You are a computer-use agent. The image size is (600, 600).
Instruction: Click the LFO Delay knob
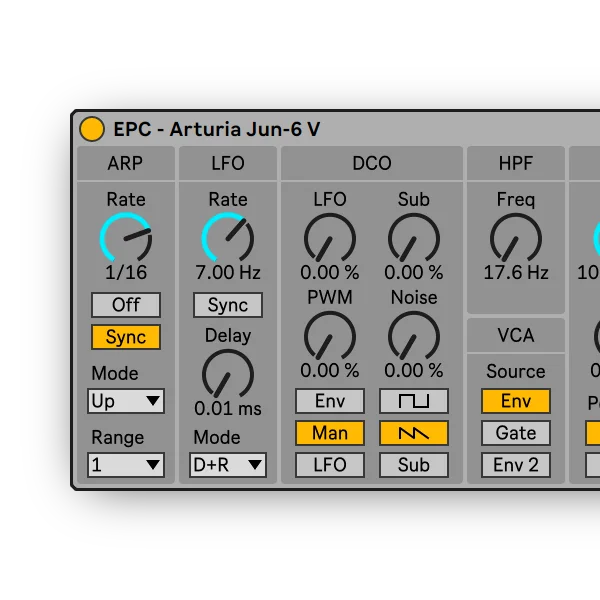pyautogui.click(x=228, y=374)
